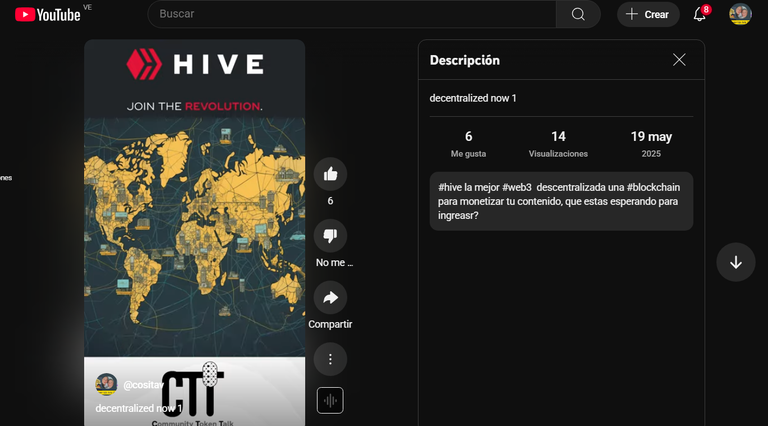This screenshot has height=426, width=768.
Task: Open the #blockchain hashtag link
Action: click(653, 187)
